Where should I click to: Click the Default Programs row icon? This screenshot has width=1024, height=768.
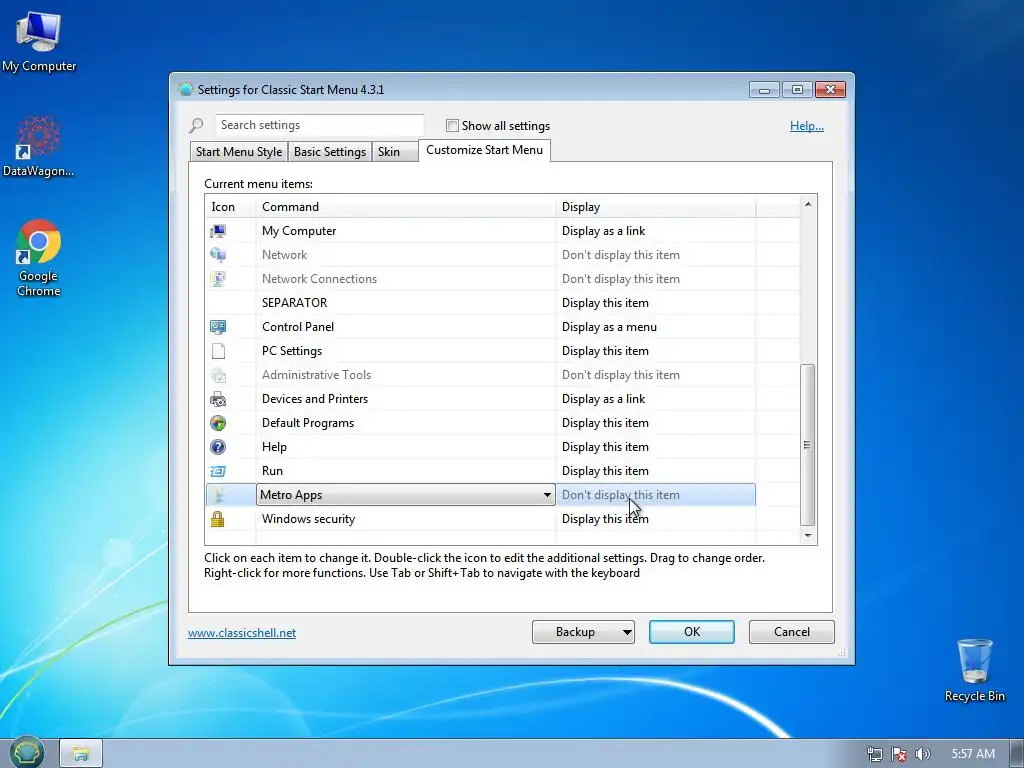click(x=218, y=423)
